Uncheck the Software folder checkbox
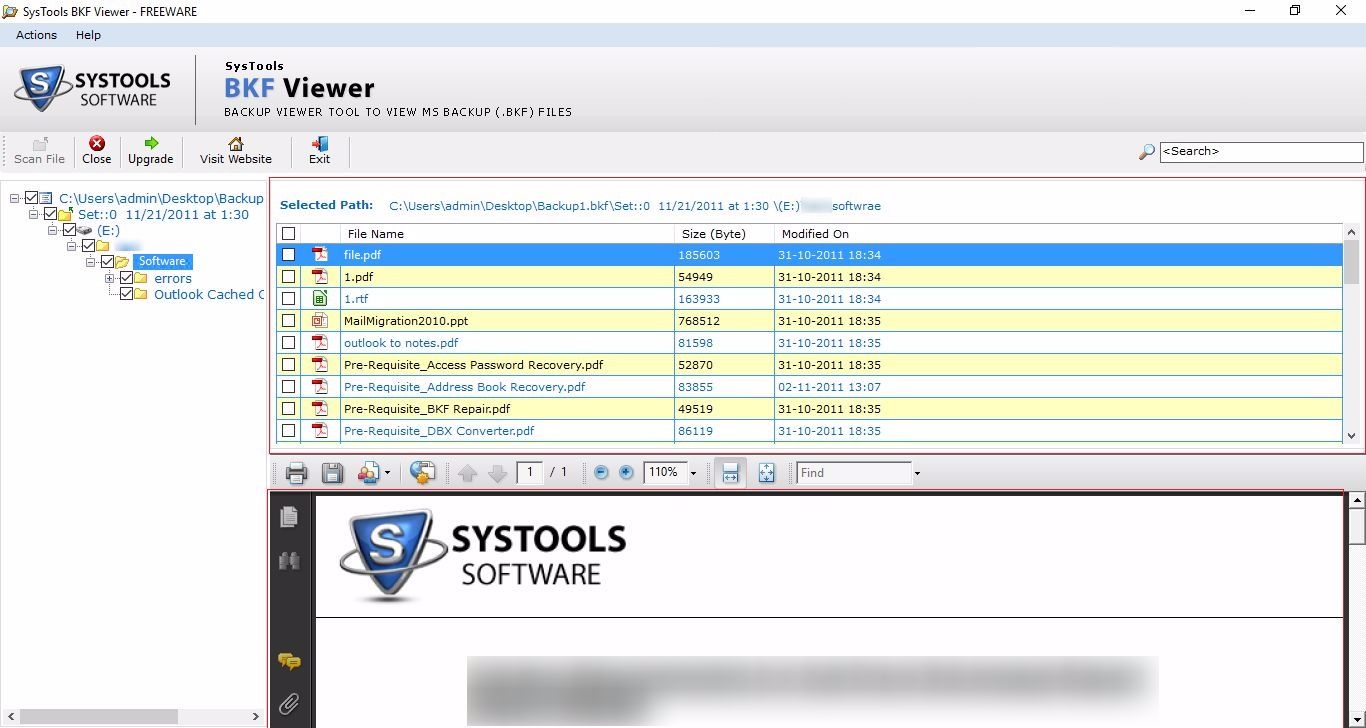1366x728 pixels. point(107,262)
